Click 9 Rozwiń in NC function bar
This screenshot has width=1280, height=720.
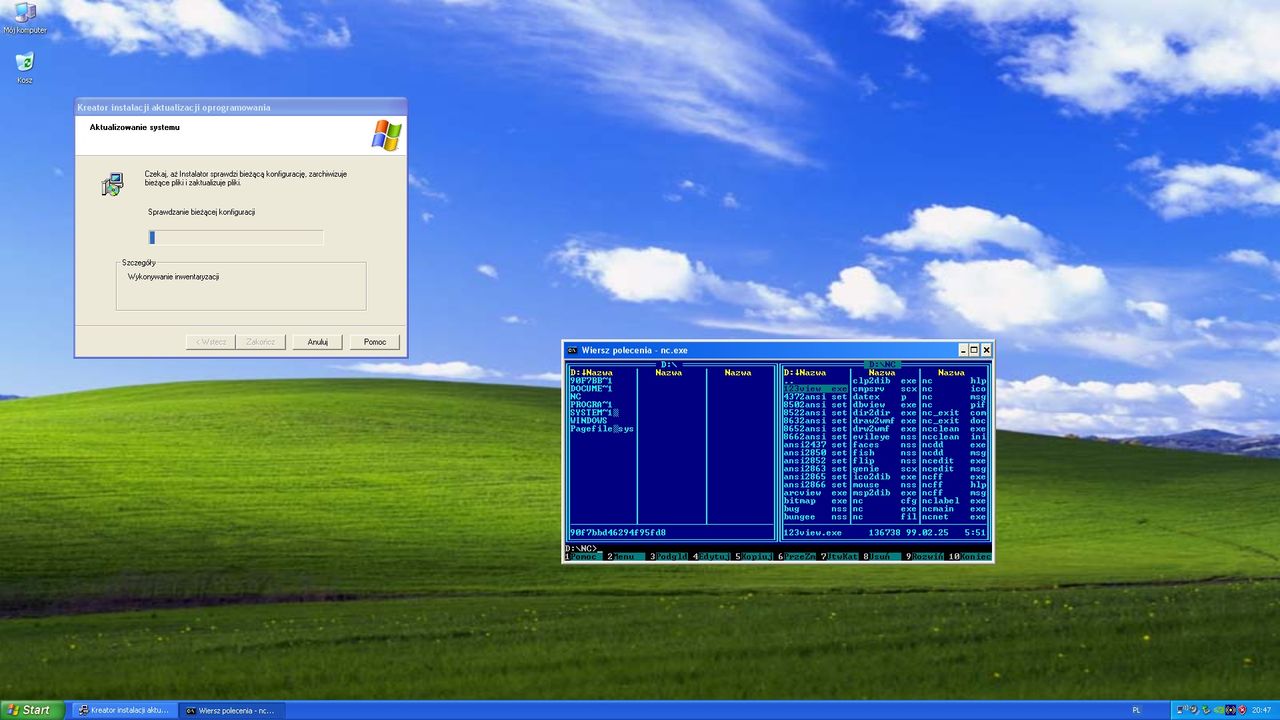[x=924, y=556]
